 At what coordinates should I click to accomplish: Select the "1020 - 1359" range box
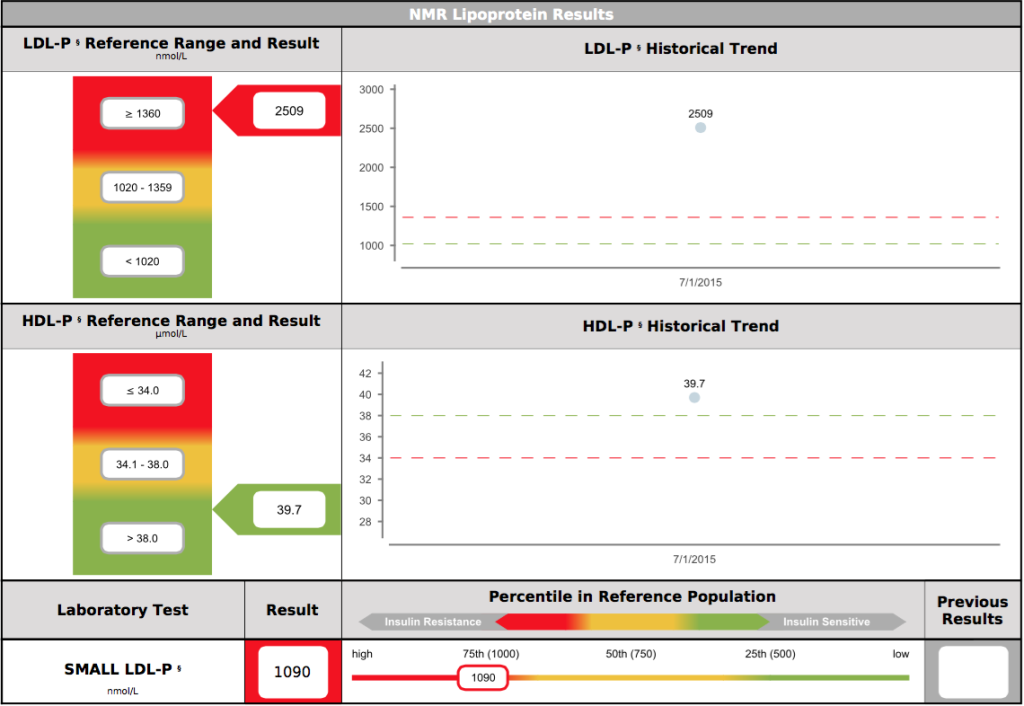142,187
